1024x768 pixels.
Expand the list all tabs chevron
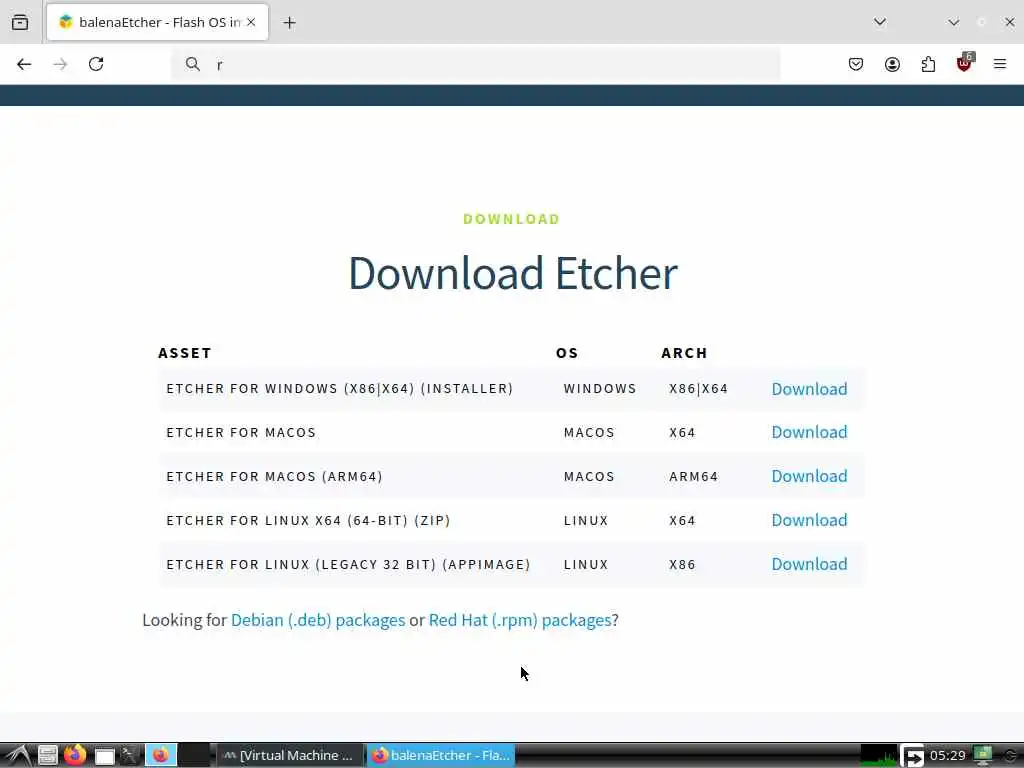(880, 22)
